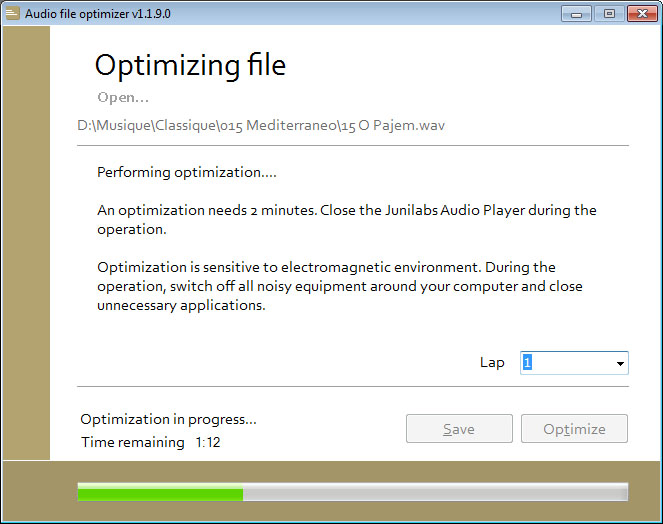
Task: Click the Optimizing file heading
Action: click(x=190, y=66)
